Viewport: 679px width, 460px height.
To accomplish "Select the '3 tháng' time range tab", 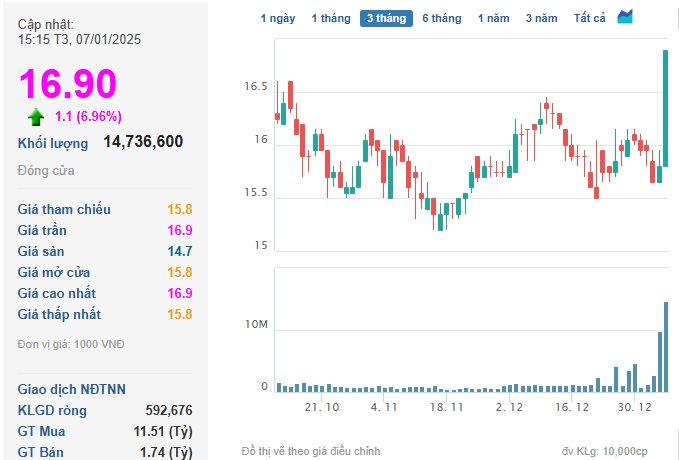I will click(x=386, y=18).
